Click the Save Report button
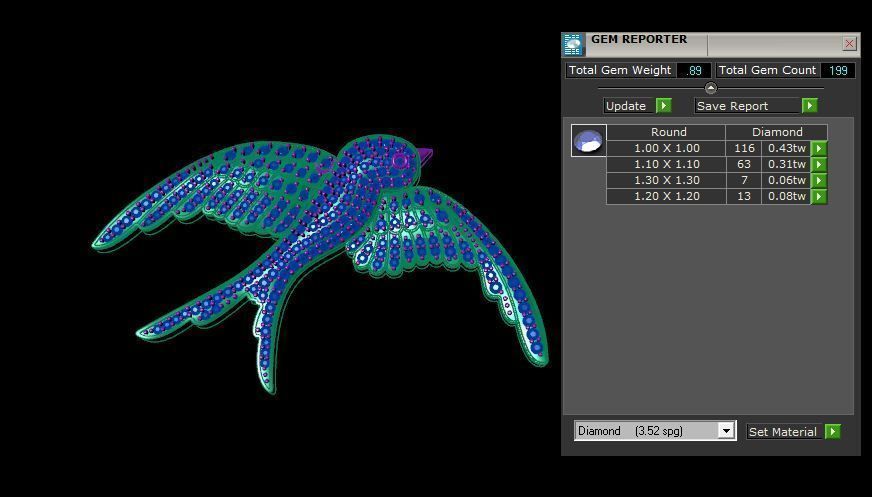The image size is (872, 497). (747, 106)
